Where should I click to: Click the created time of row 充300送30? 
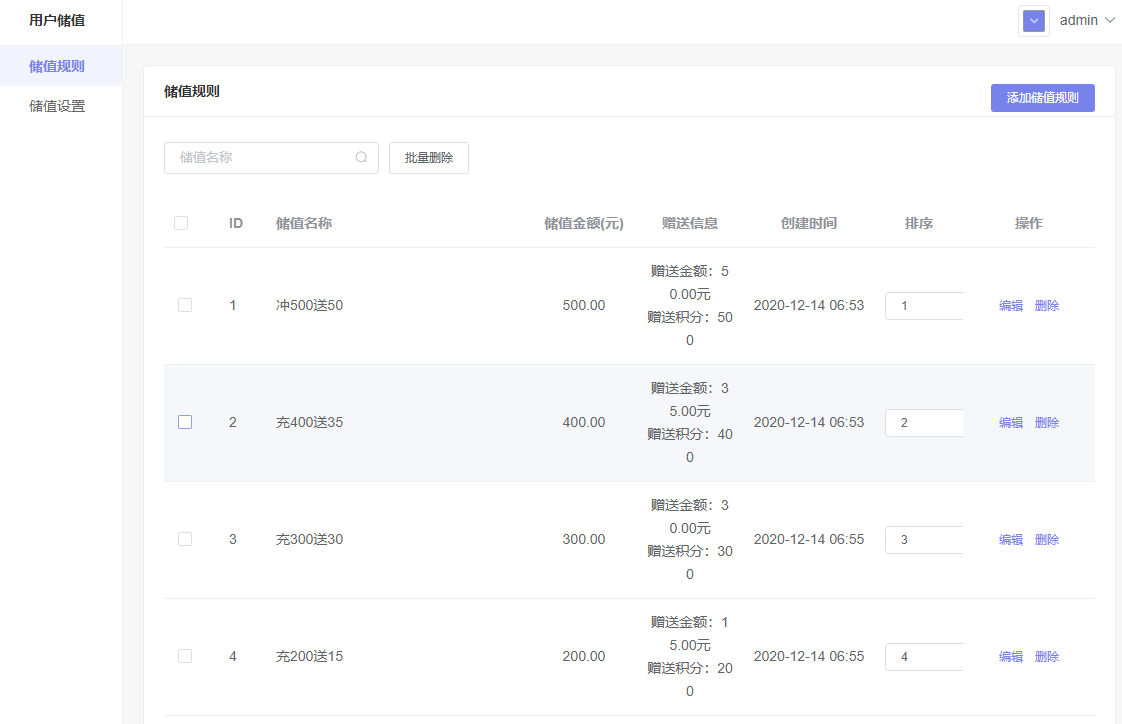tap(809, 539)
